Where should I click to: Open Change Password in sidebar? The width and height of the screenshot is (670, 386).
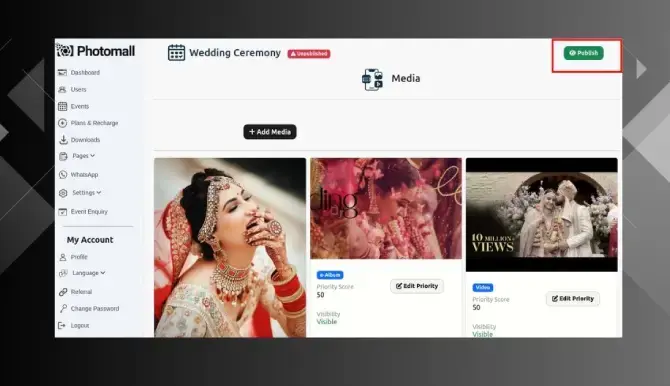(95, 309)
